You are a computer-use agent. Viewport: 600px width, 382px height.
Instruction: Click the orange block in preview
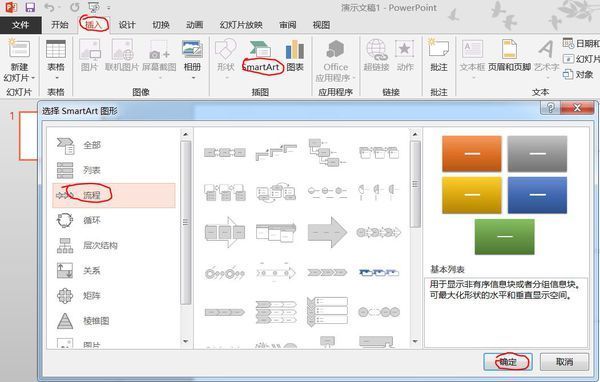pos(472,154)
